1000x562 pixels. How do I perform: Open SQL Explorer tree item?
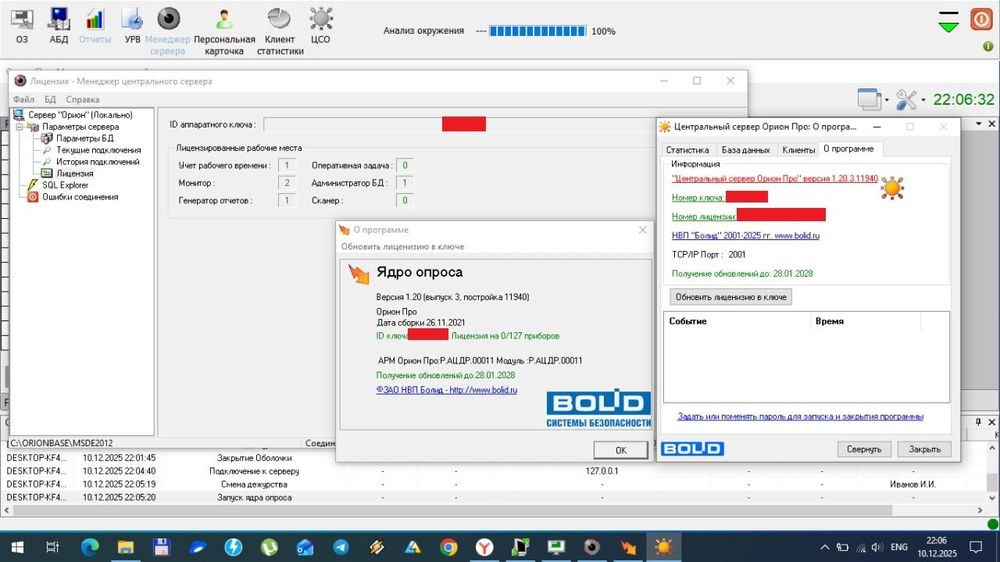tap(65, 185)
